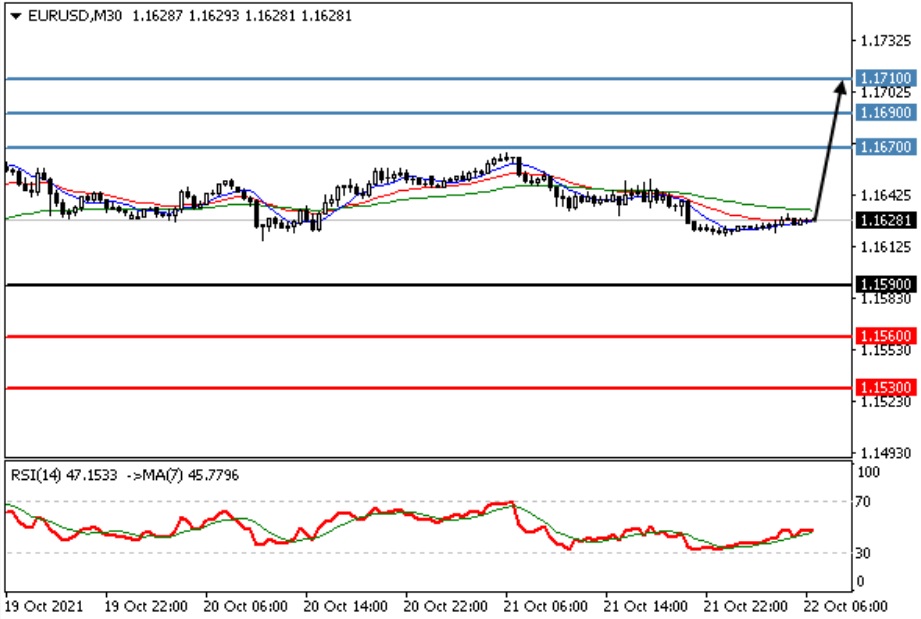This screenshot has width=921, height=619.
Task: Click the 1.16425 price axis value
Action: (x=886, y=196)
